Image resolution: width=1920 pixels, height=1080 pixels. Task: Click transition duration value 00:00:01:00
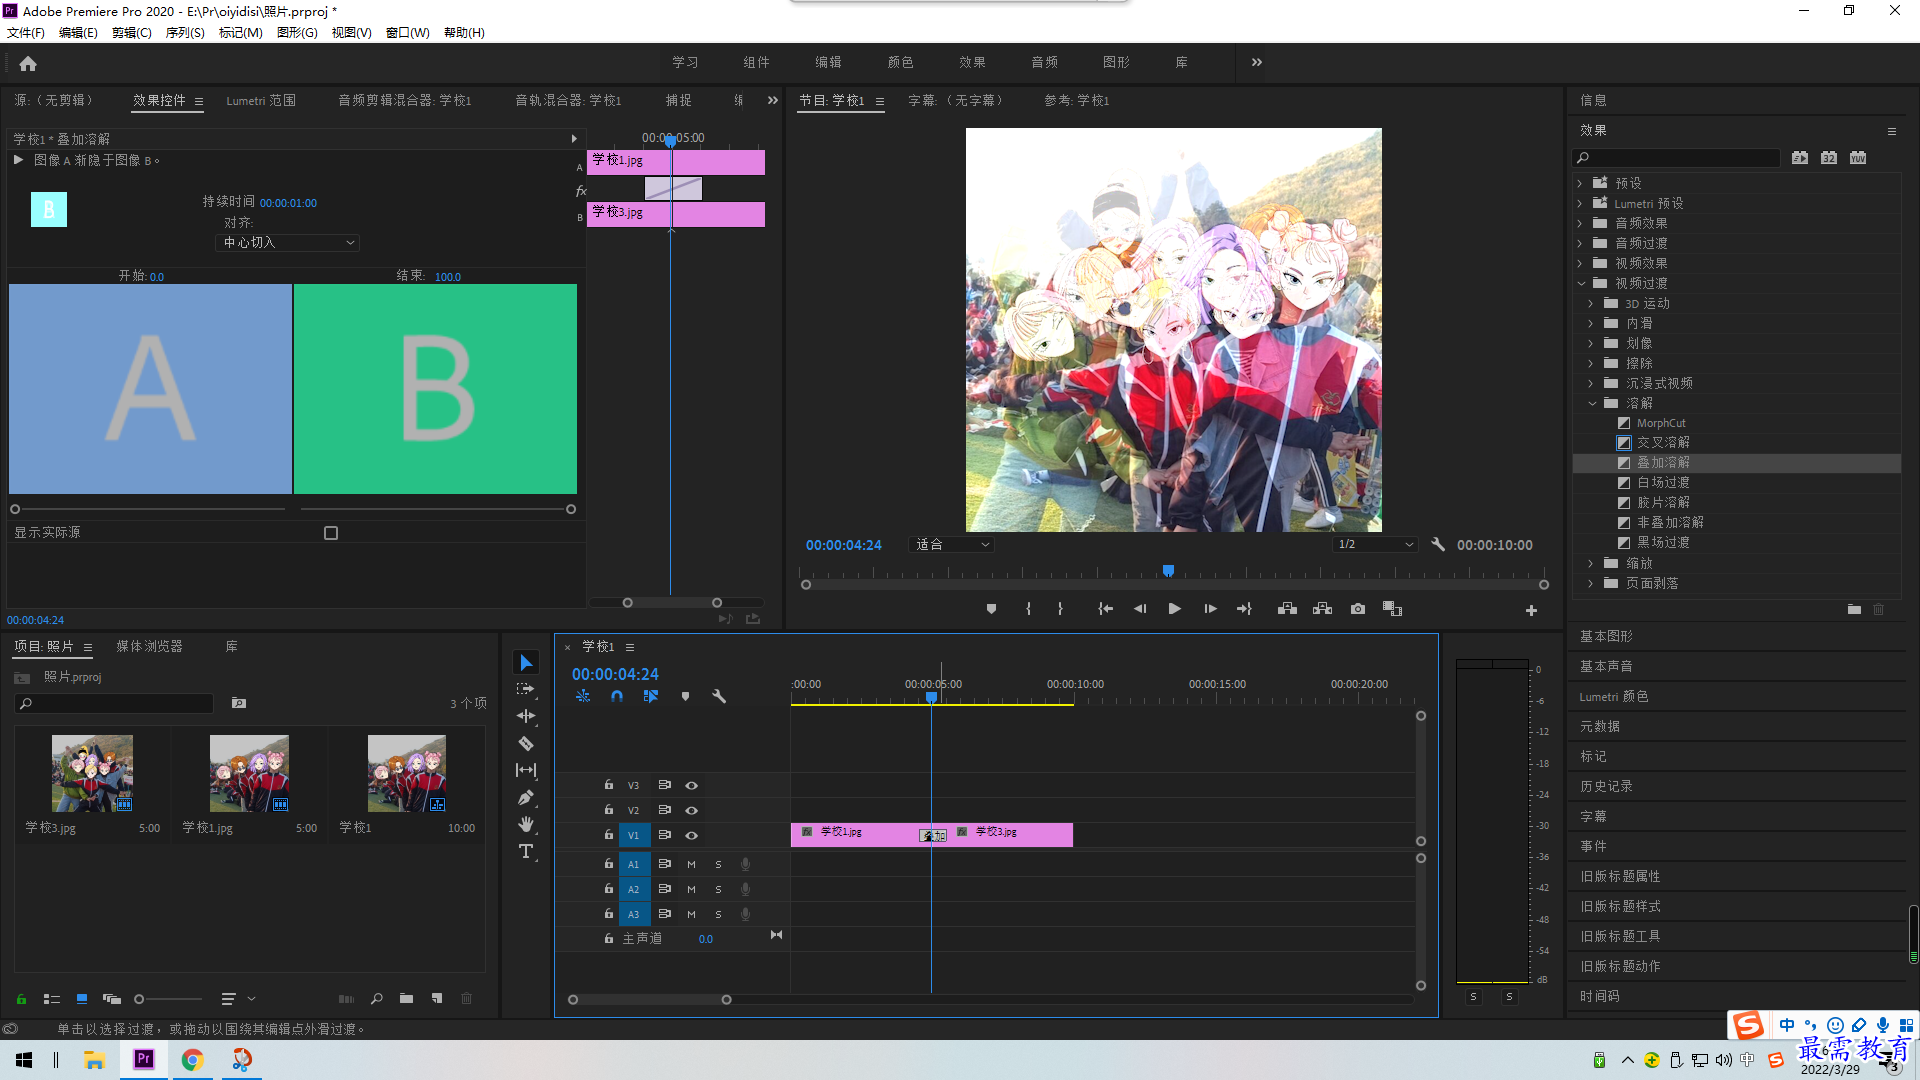(288, 203)
